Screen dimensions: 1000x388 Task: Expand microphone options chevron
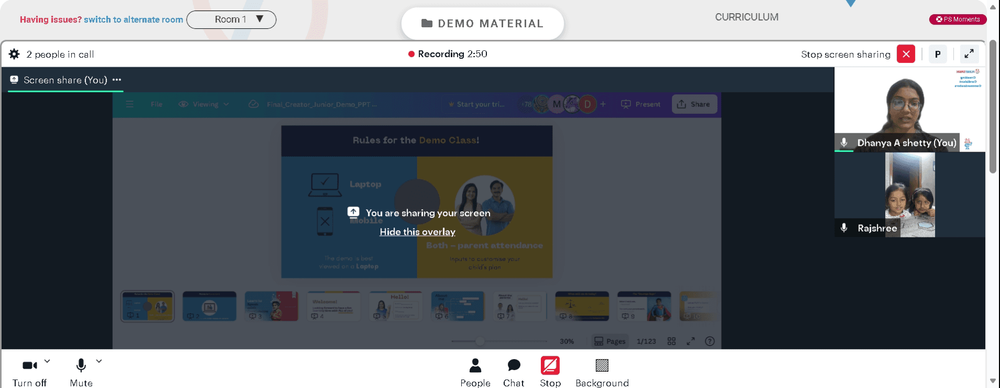pos(99,361)
